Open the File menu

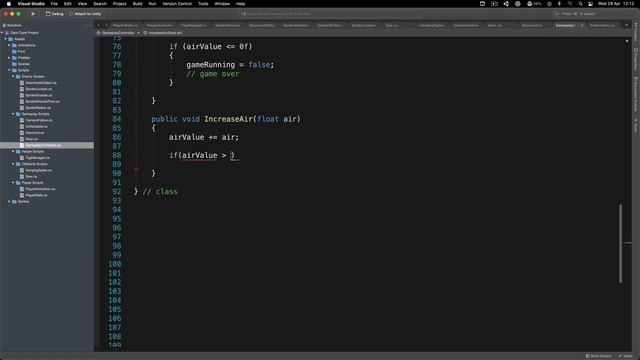(54, 4)
